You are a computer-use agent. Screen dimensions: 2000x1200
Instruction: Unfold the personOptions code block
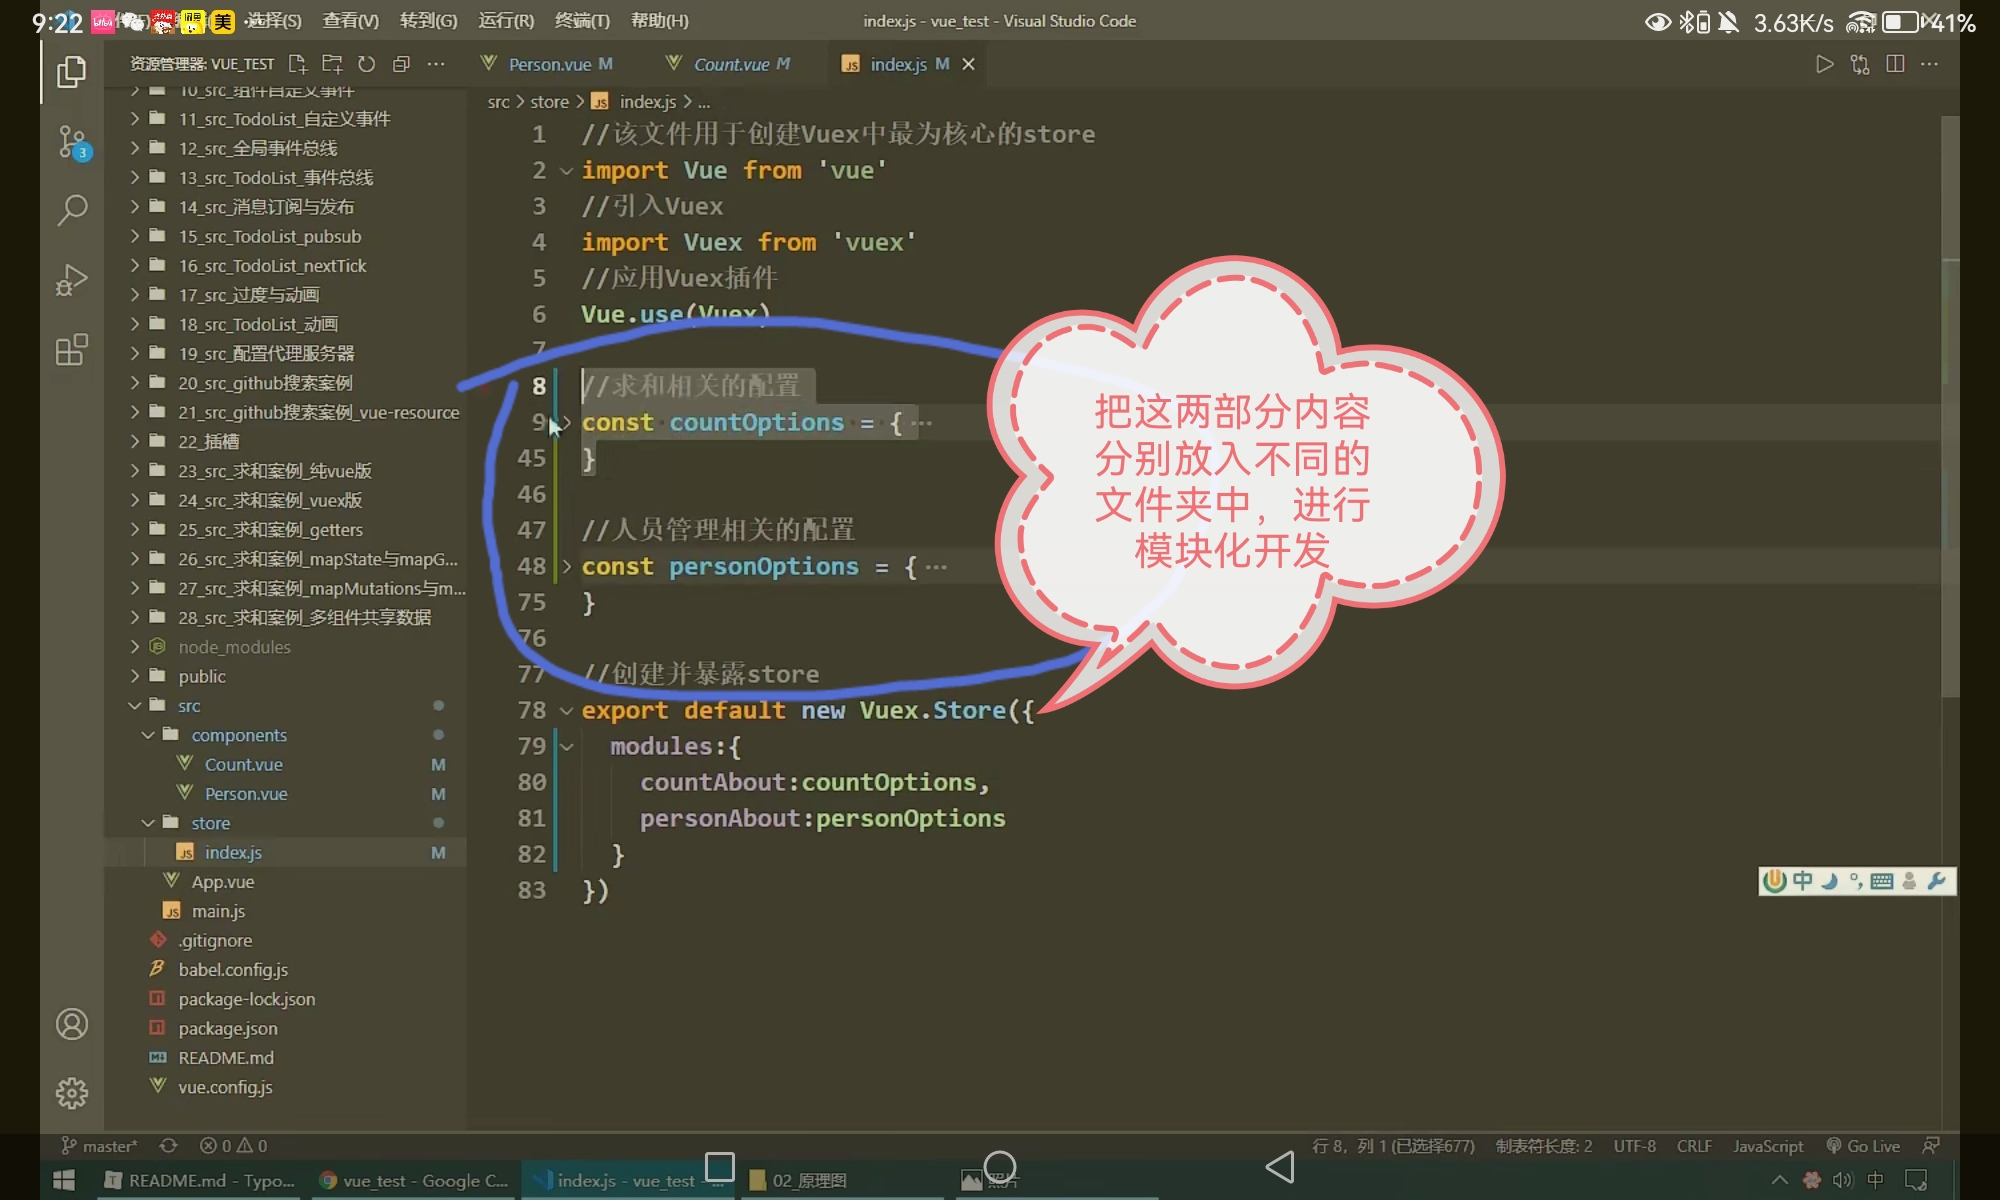pos(566,567)
